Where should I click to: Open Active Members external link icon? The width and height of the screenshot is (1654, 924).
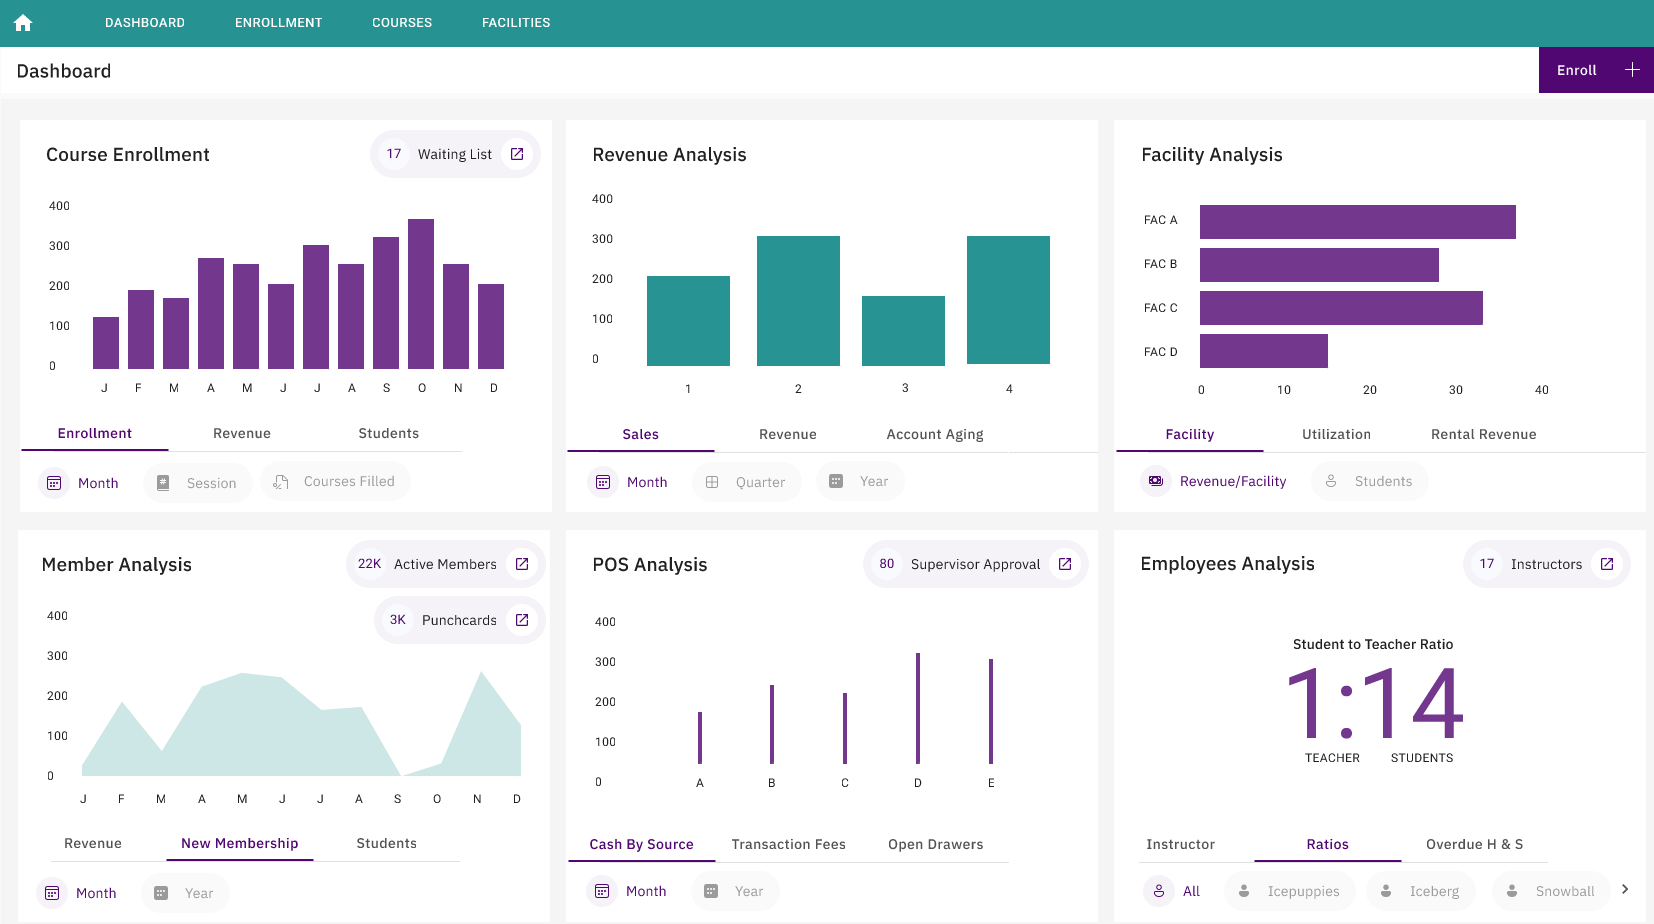[x=522, y=564]
